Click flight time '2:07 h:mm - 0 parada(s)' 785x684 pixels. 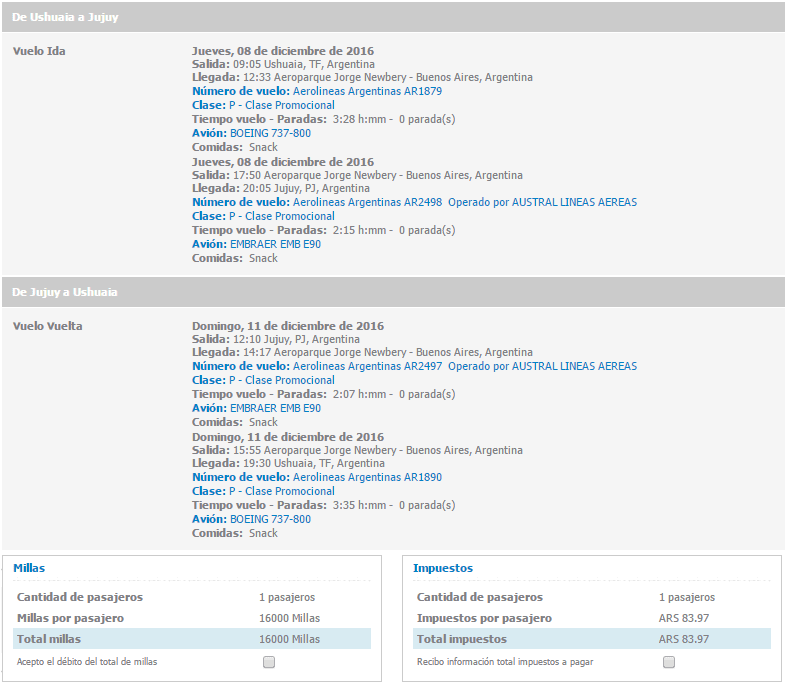[394, 394]
